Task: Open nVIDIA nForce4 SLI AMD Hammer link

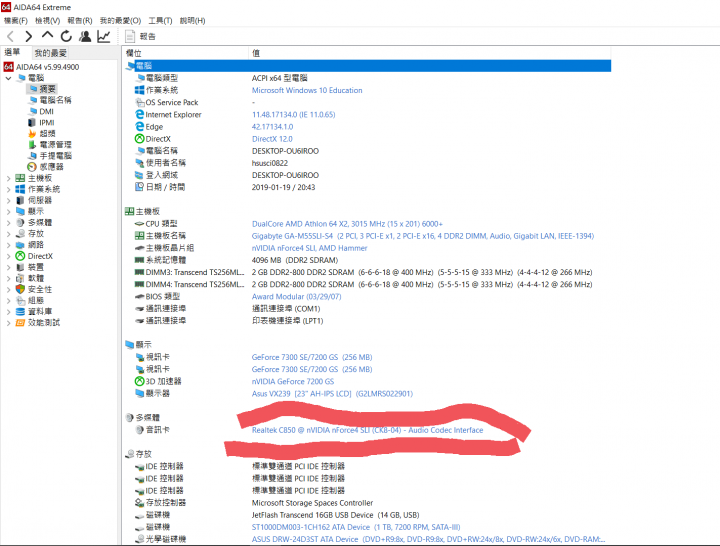Action: [309, 248]
